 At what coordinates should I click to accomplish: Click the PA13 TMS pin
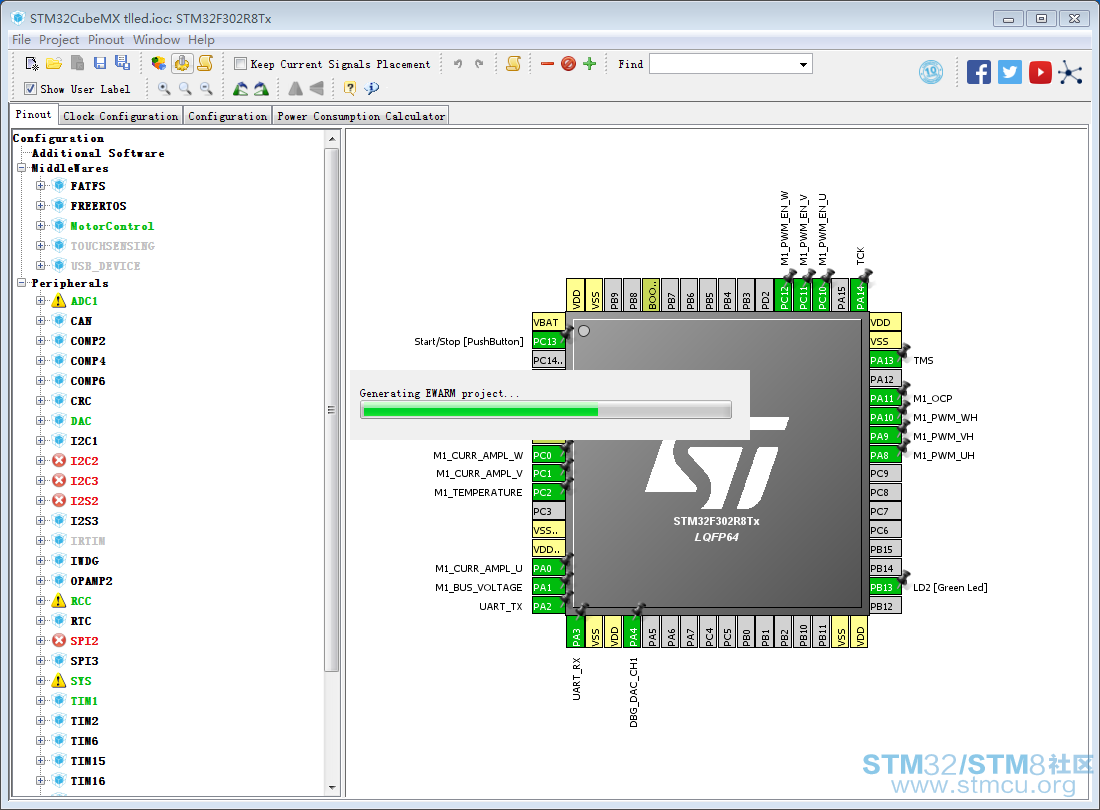885,360
